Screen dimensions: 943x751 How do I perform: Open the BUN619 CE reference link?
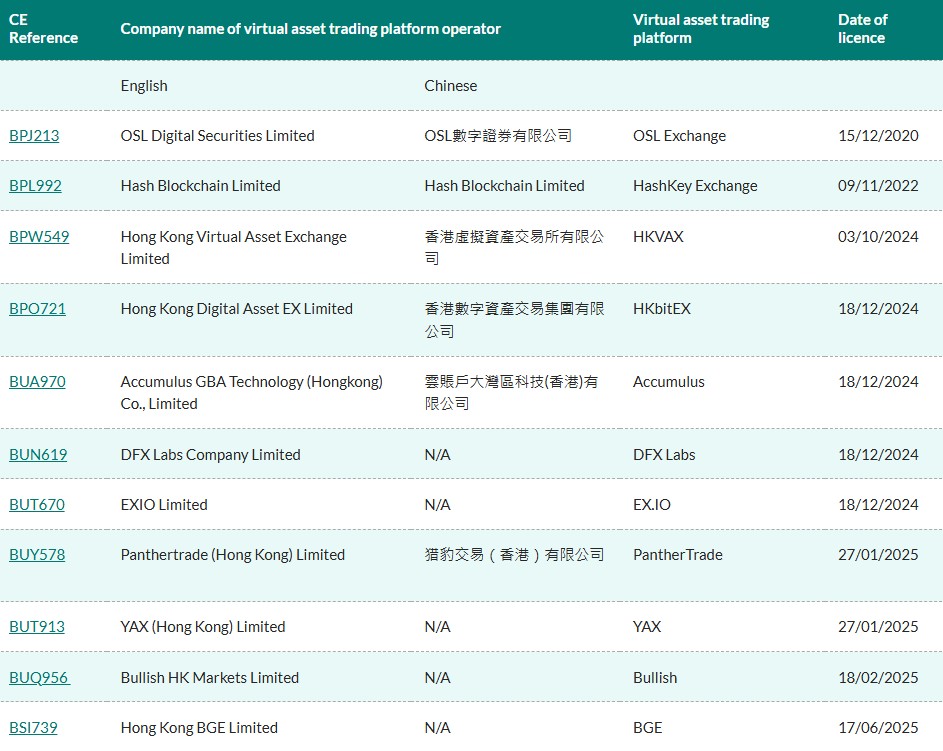(37, 453)
